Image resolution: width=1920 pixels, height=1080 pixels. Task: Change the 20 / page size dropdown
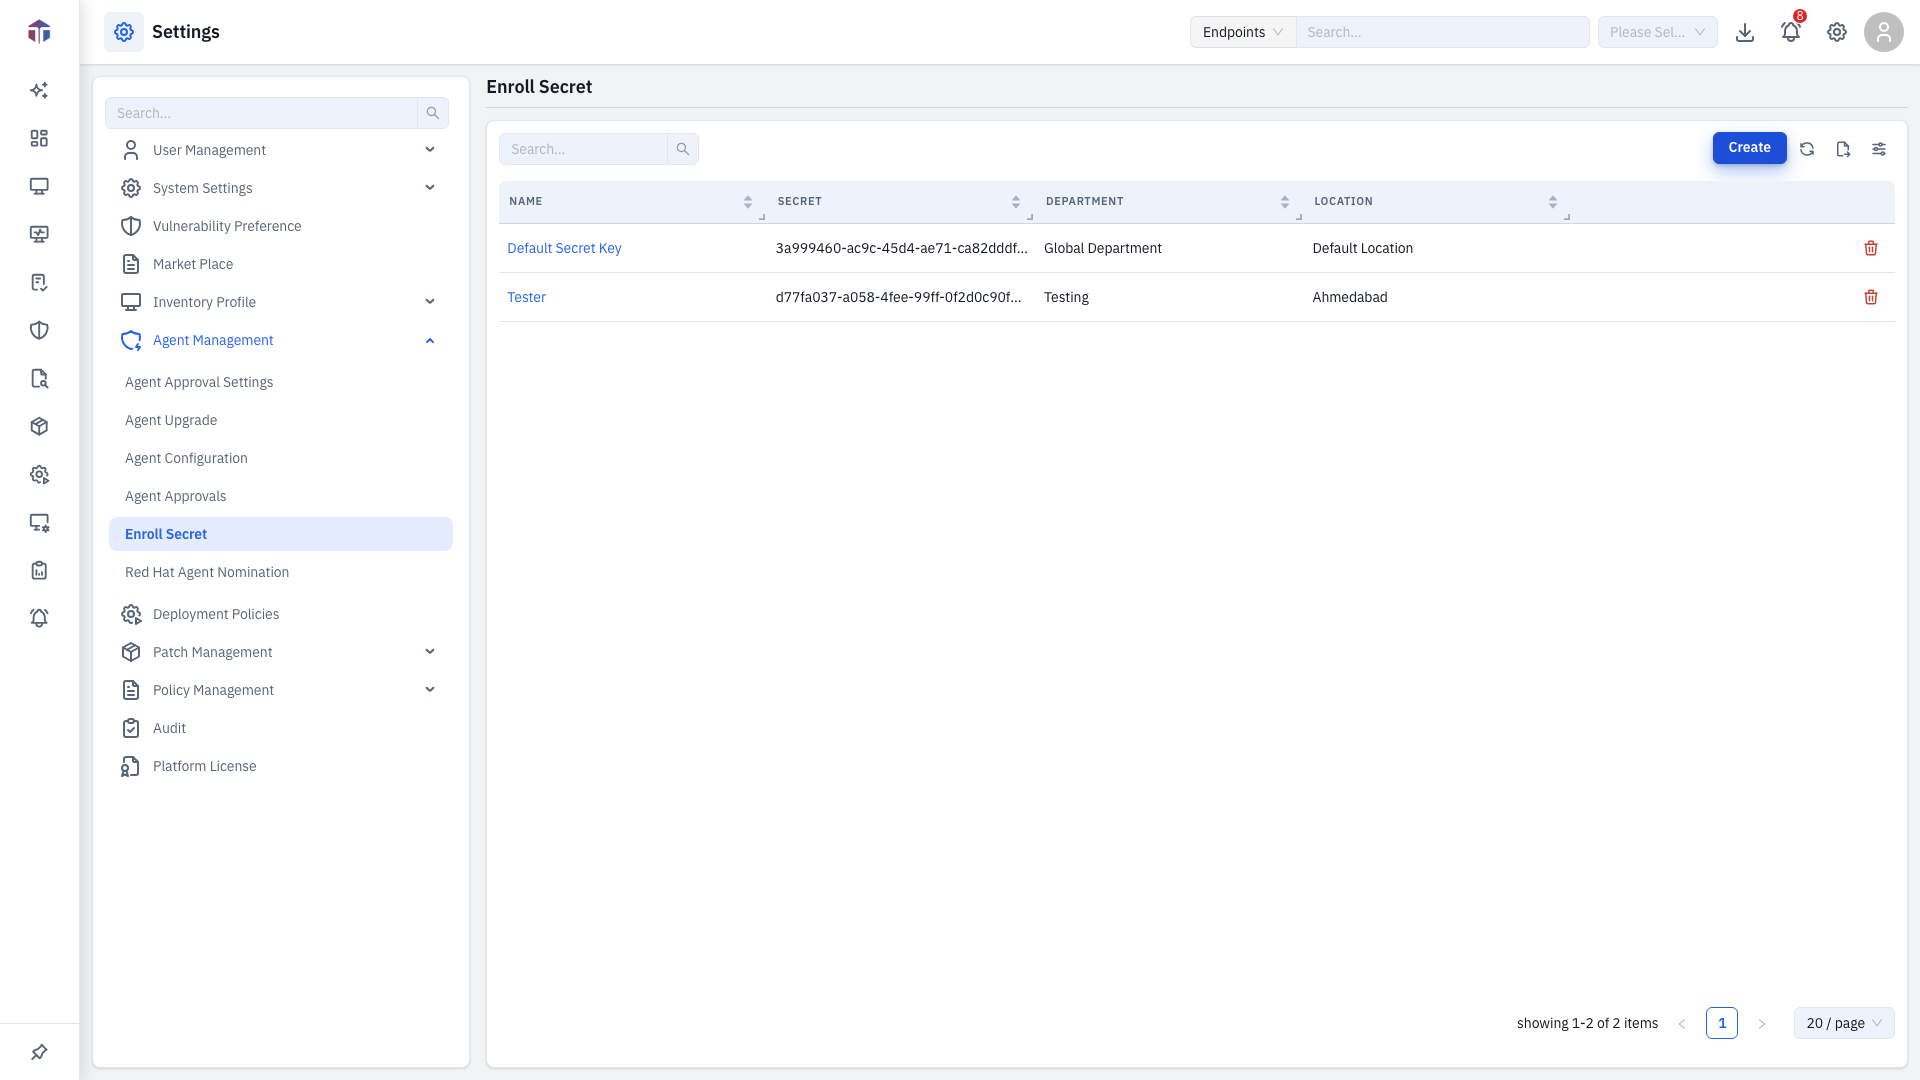1843,1023
